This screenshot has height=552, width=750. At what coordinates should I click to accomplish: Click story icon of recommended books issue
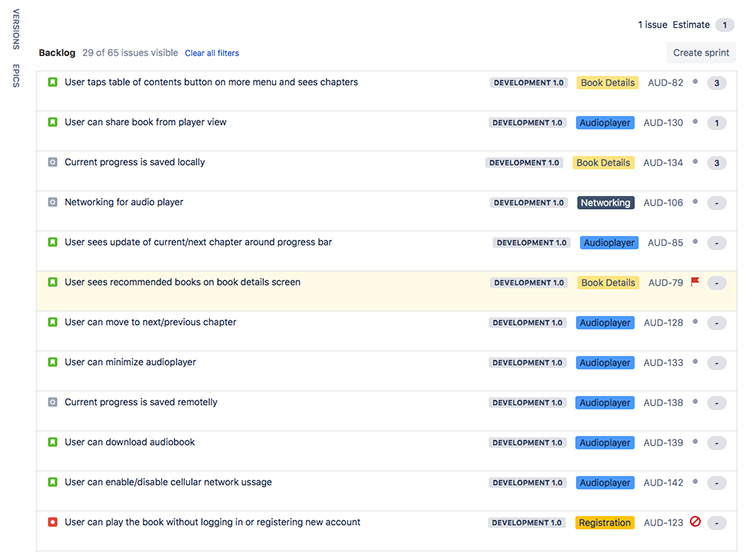pyautogui.click(x=53, y=282)
